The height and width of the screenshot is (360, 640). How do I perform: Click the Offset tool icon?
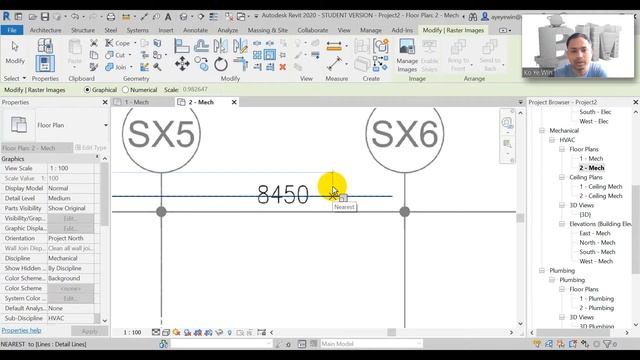pos(201,45)
